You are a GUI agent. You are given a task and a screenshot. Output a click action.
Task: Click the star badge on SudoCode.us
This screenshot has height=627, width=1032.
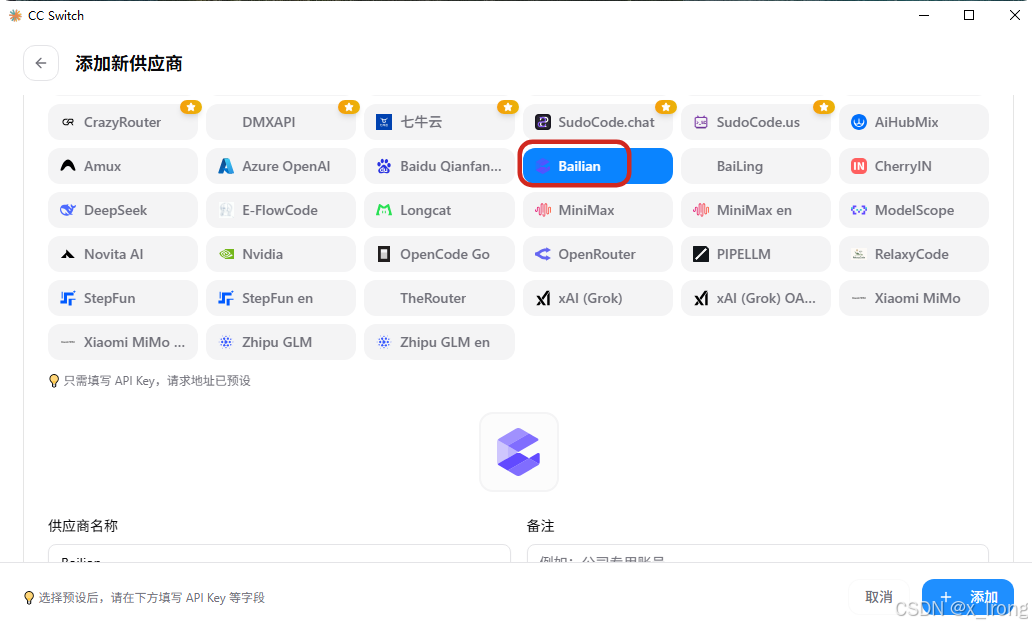(x=823, y=107)
